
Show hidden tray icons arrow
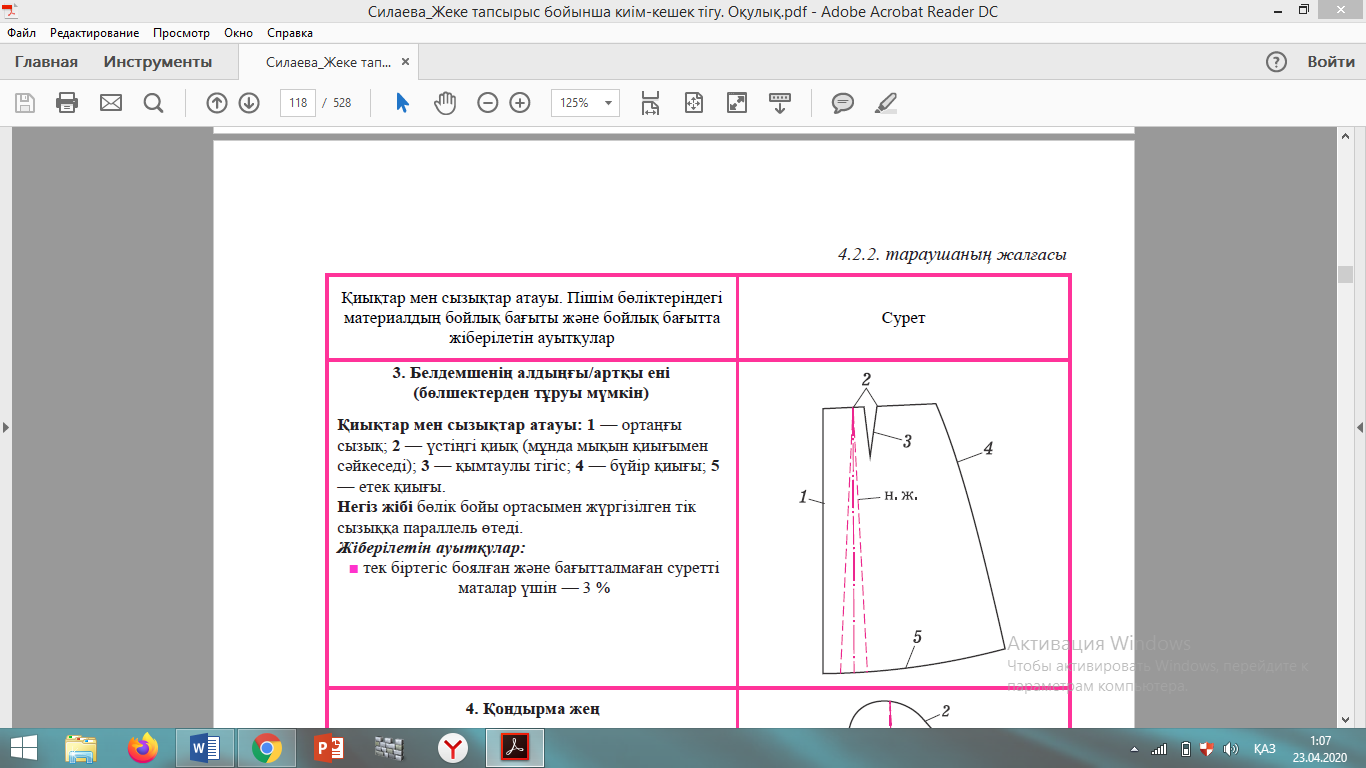click(x=1134, y=748)
